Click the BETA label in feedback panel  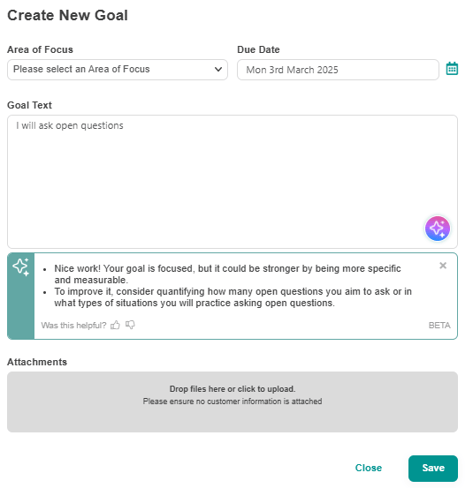tap(439, 325)
